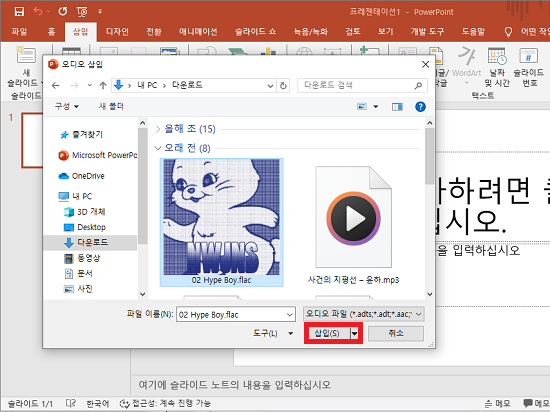Open help with the blue question icon
Image resolution: width=550 pixels, height=412 pixels.
[420, 107]
